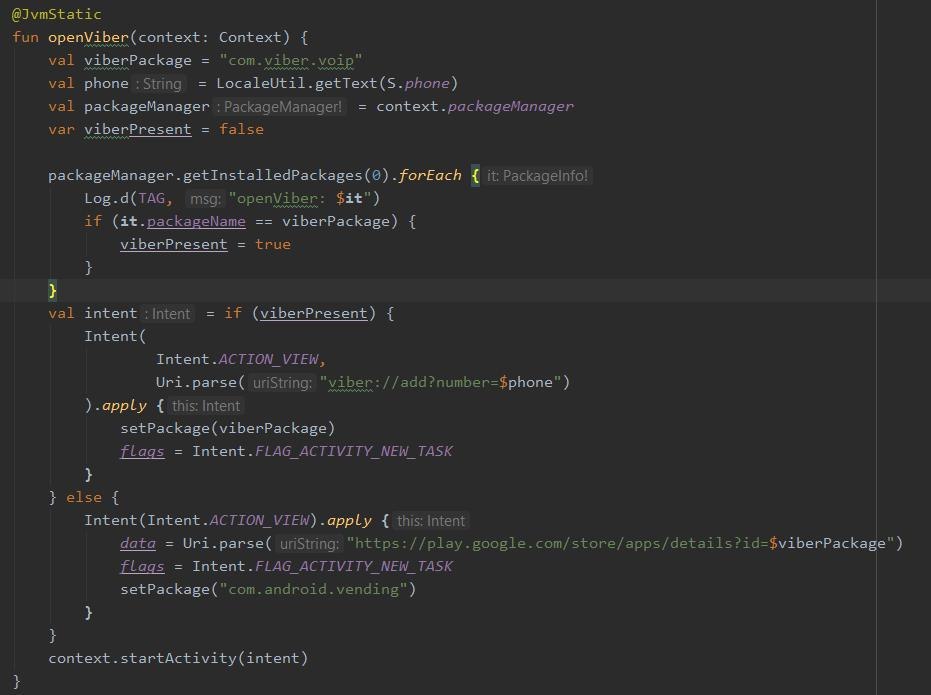Click the ': String' type hint
Image resolution: width=931 pixels, height=695 pixels.
pos(159,84)
